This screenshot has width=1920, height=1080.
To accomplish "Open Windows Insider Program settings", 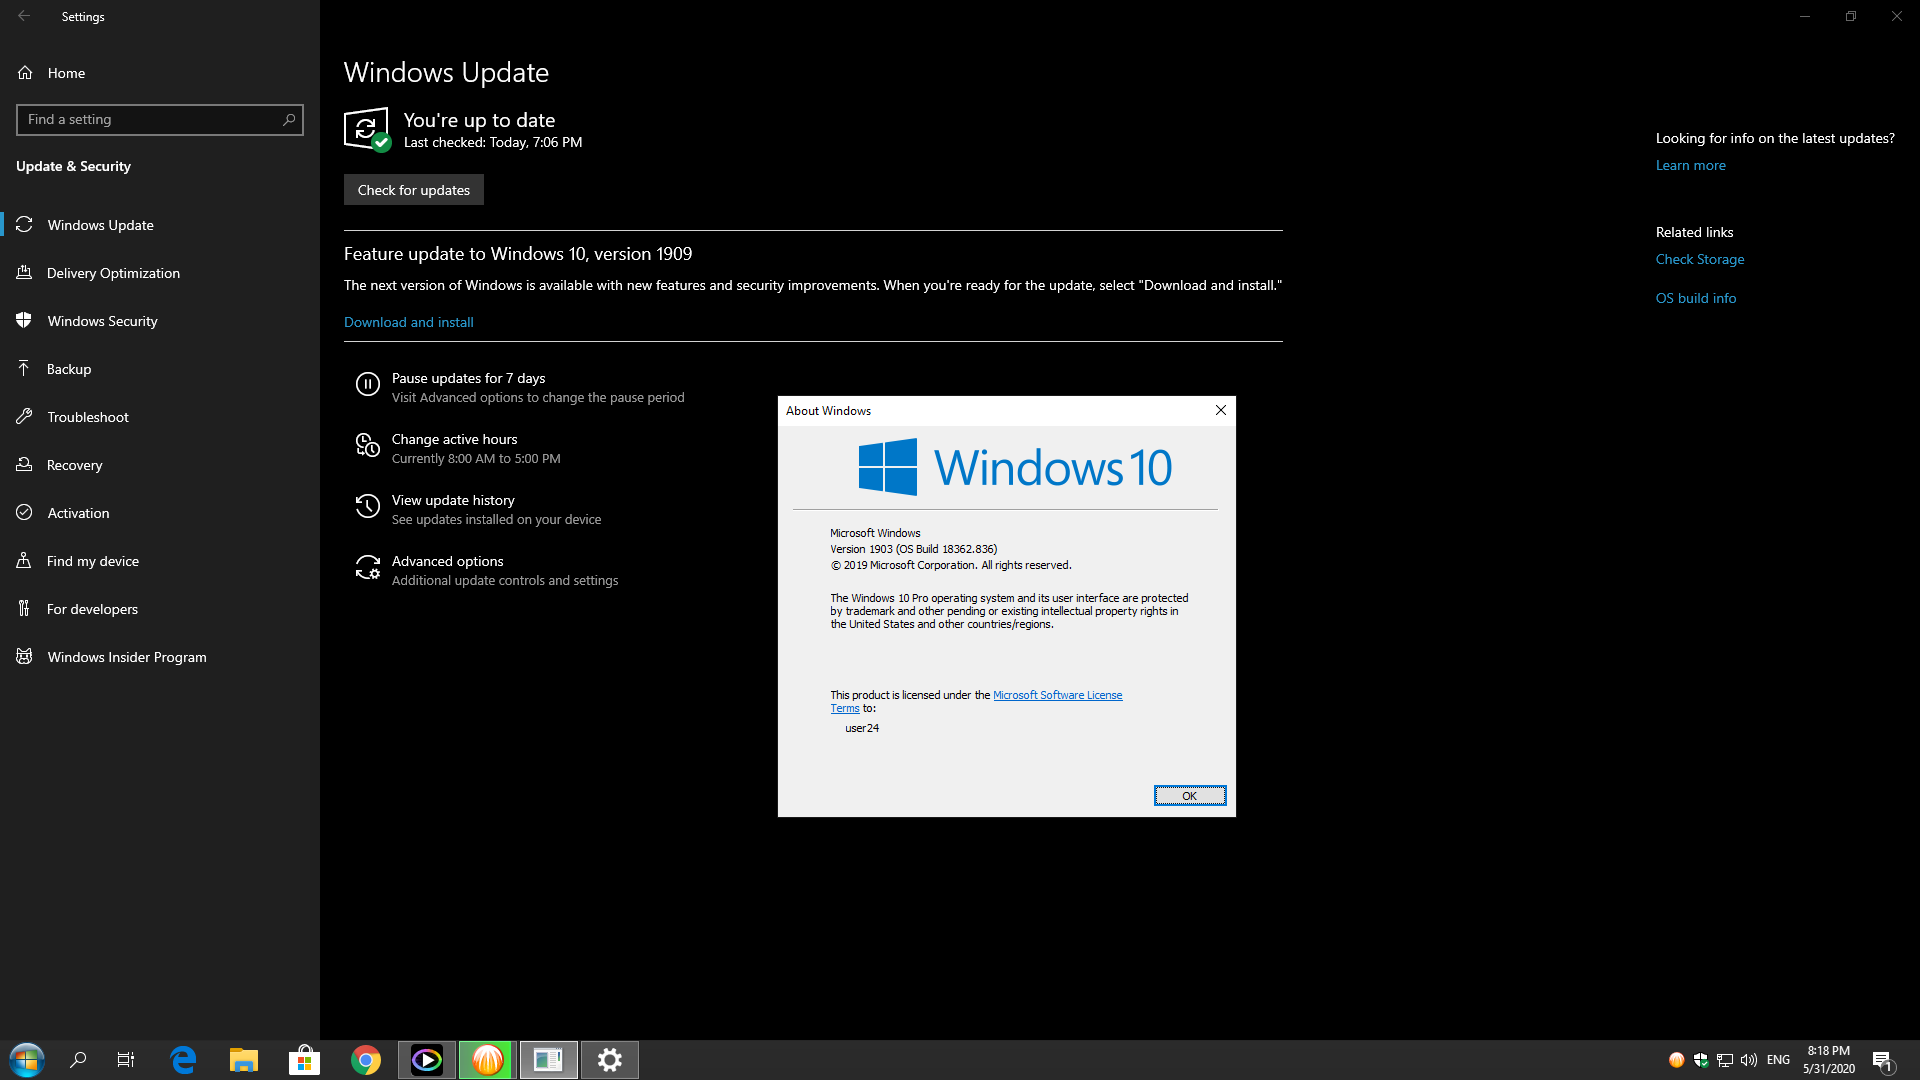I will tap(160, 657).
